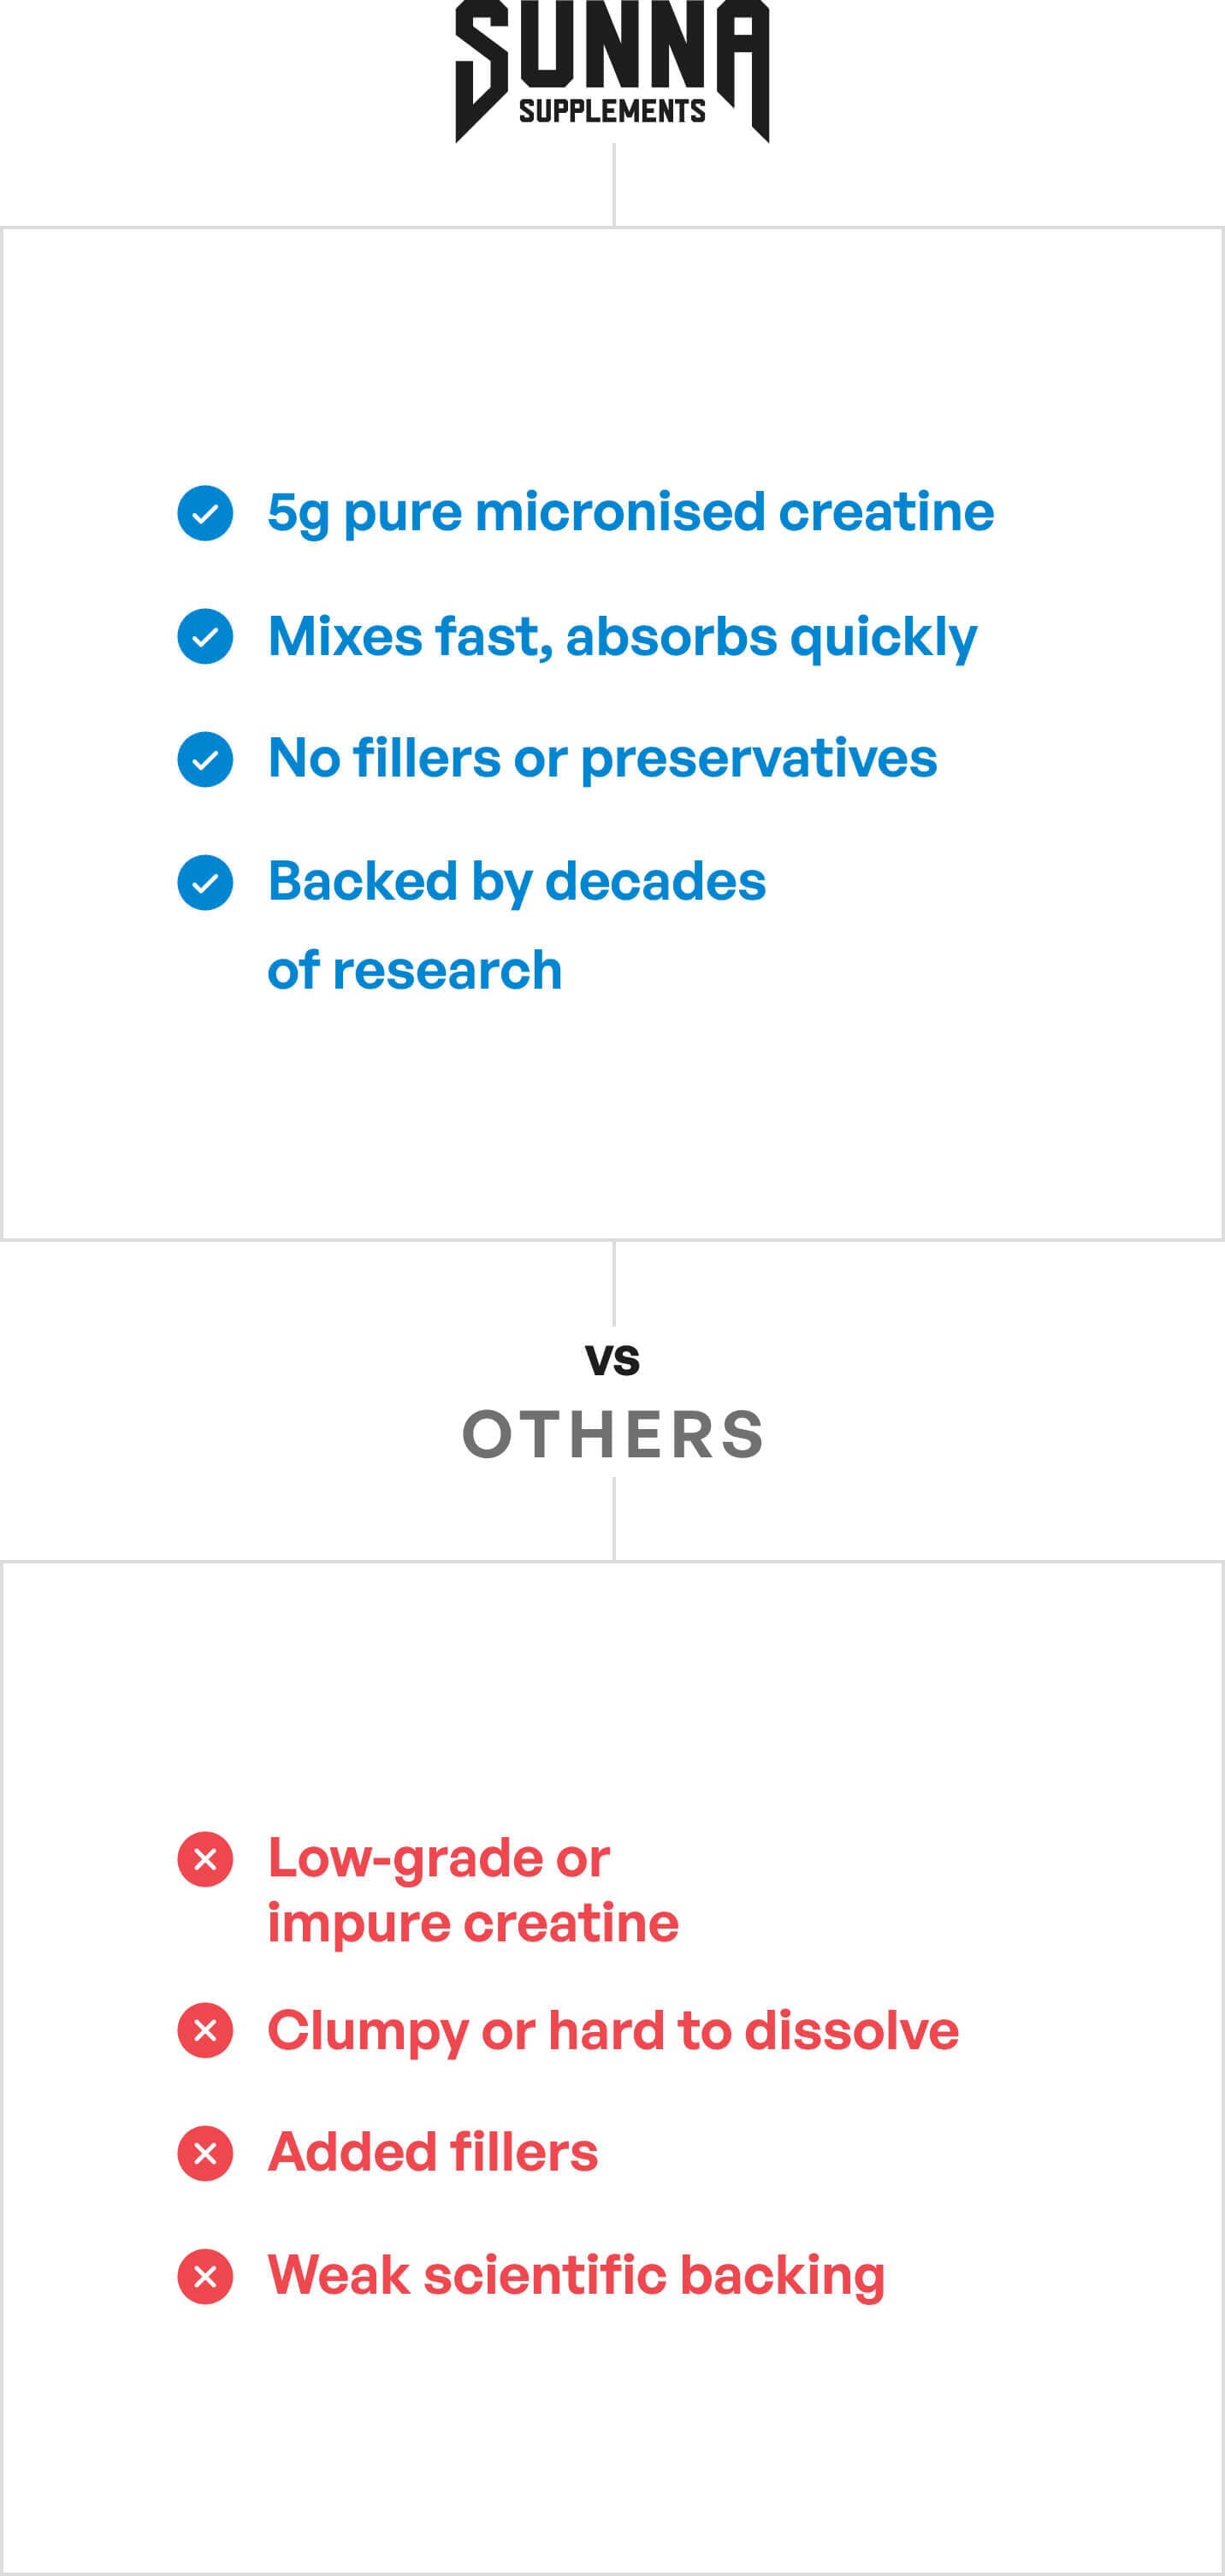This screenshot has width=1225, height=2576.
Task: Tap the blue check next to "Backed by decades"
Action: (x=205, y=882)
